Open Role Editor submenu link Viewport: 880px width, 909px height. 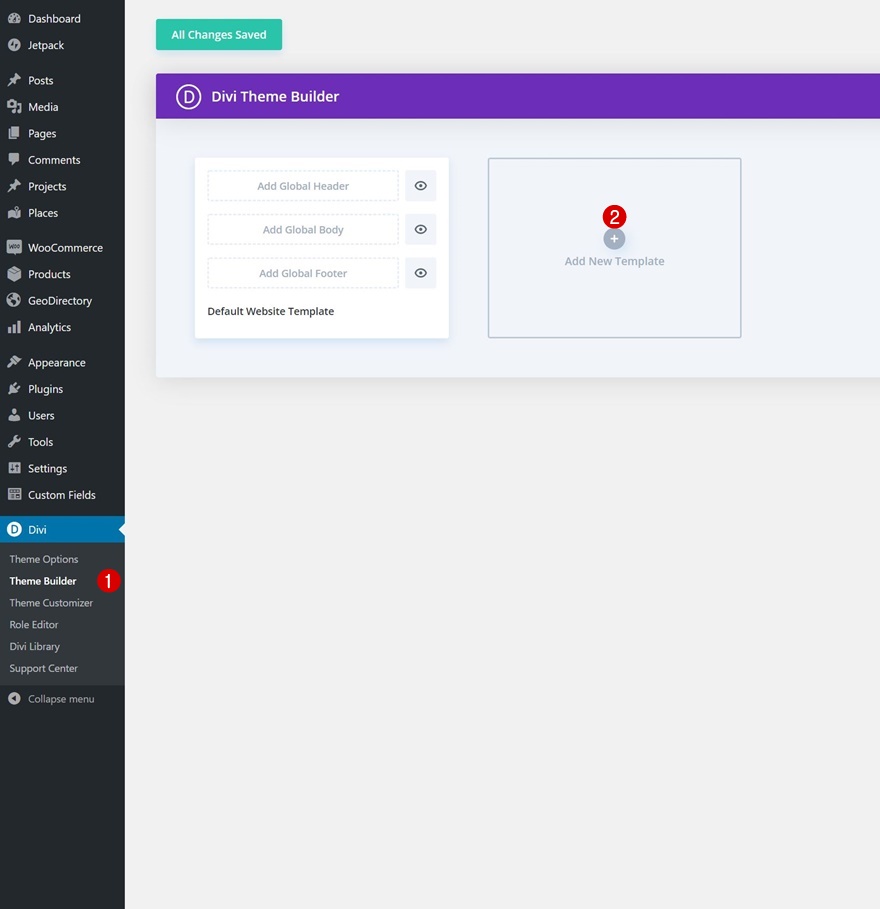pyautogui.click(x=34, y=624)
